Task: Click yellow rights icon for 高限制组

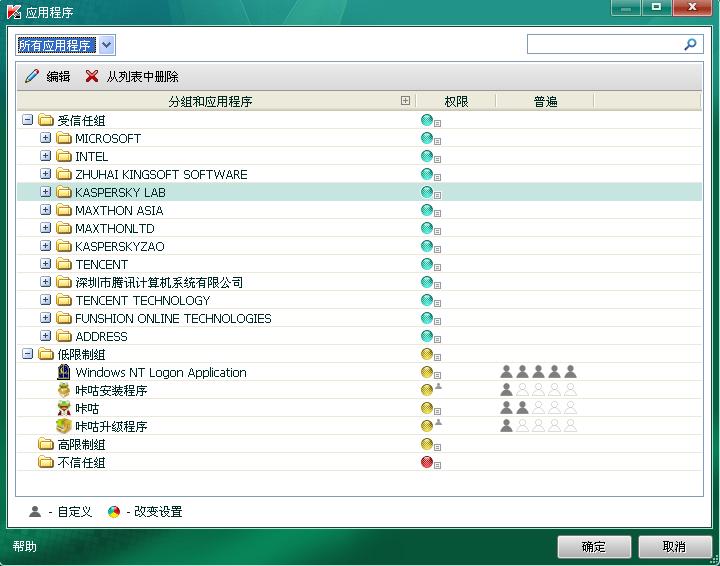Action: 427,444
